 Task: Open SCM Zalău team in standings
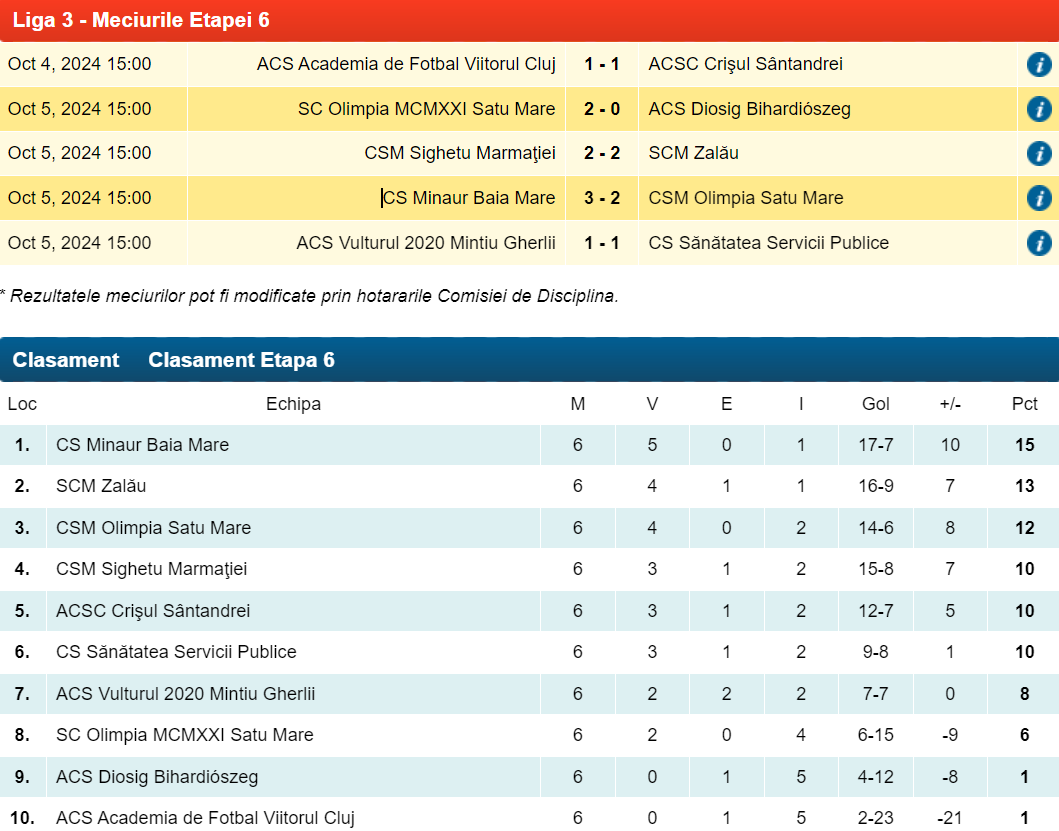(x=101, y=487)
